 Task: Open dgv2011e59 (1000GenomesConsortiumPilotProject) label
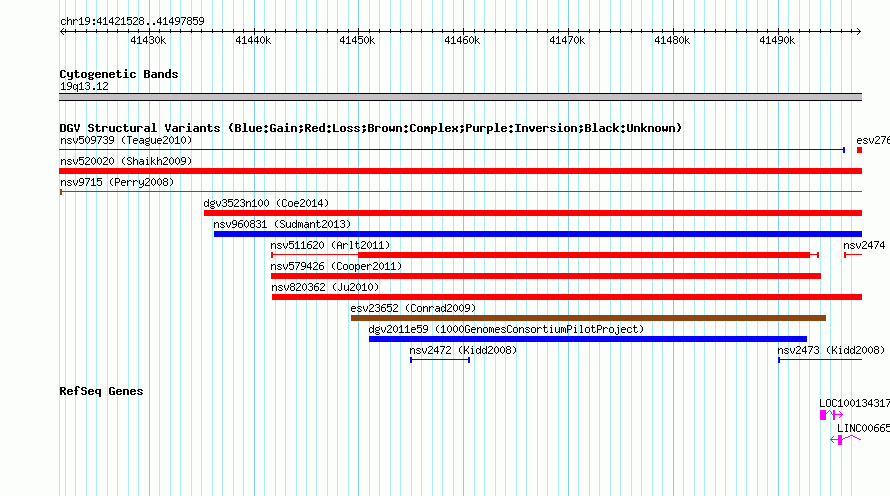(x=506, y=329)
